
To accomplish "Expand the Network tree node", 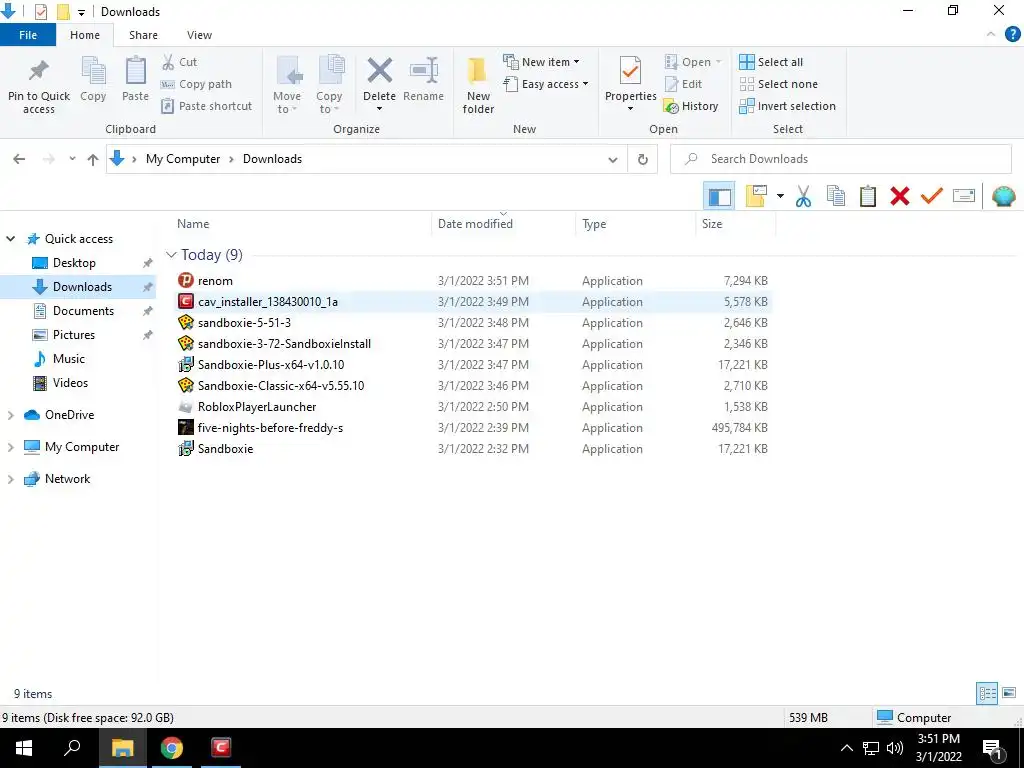I will pyautogui.click(x=10, y=479).
